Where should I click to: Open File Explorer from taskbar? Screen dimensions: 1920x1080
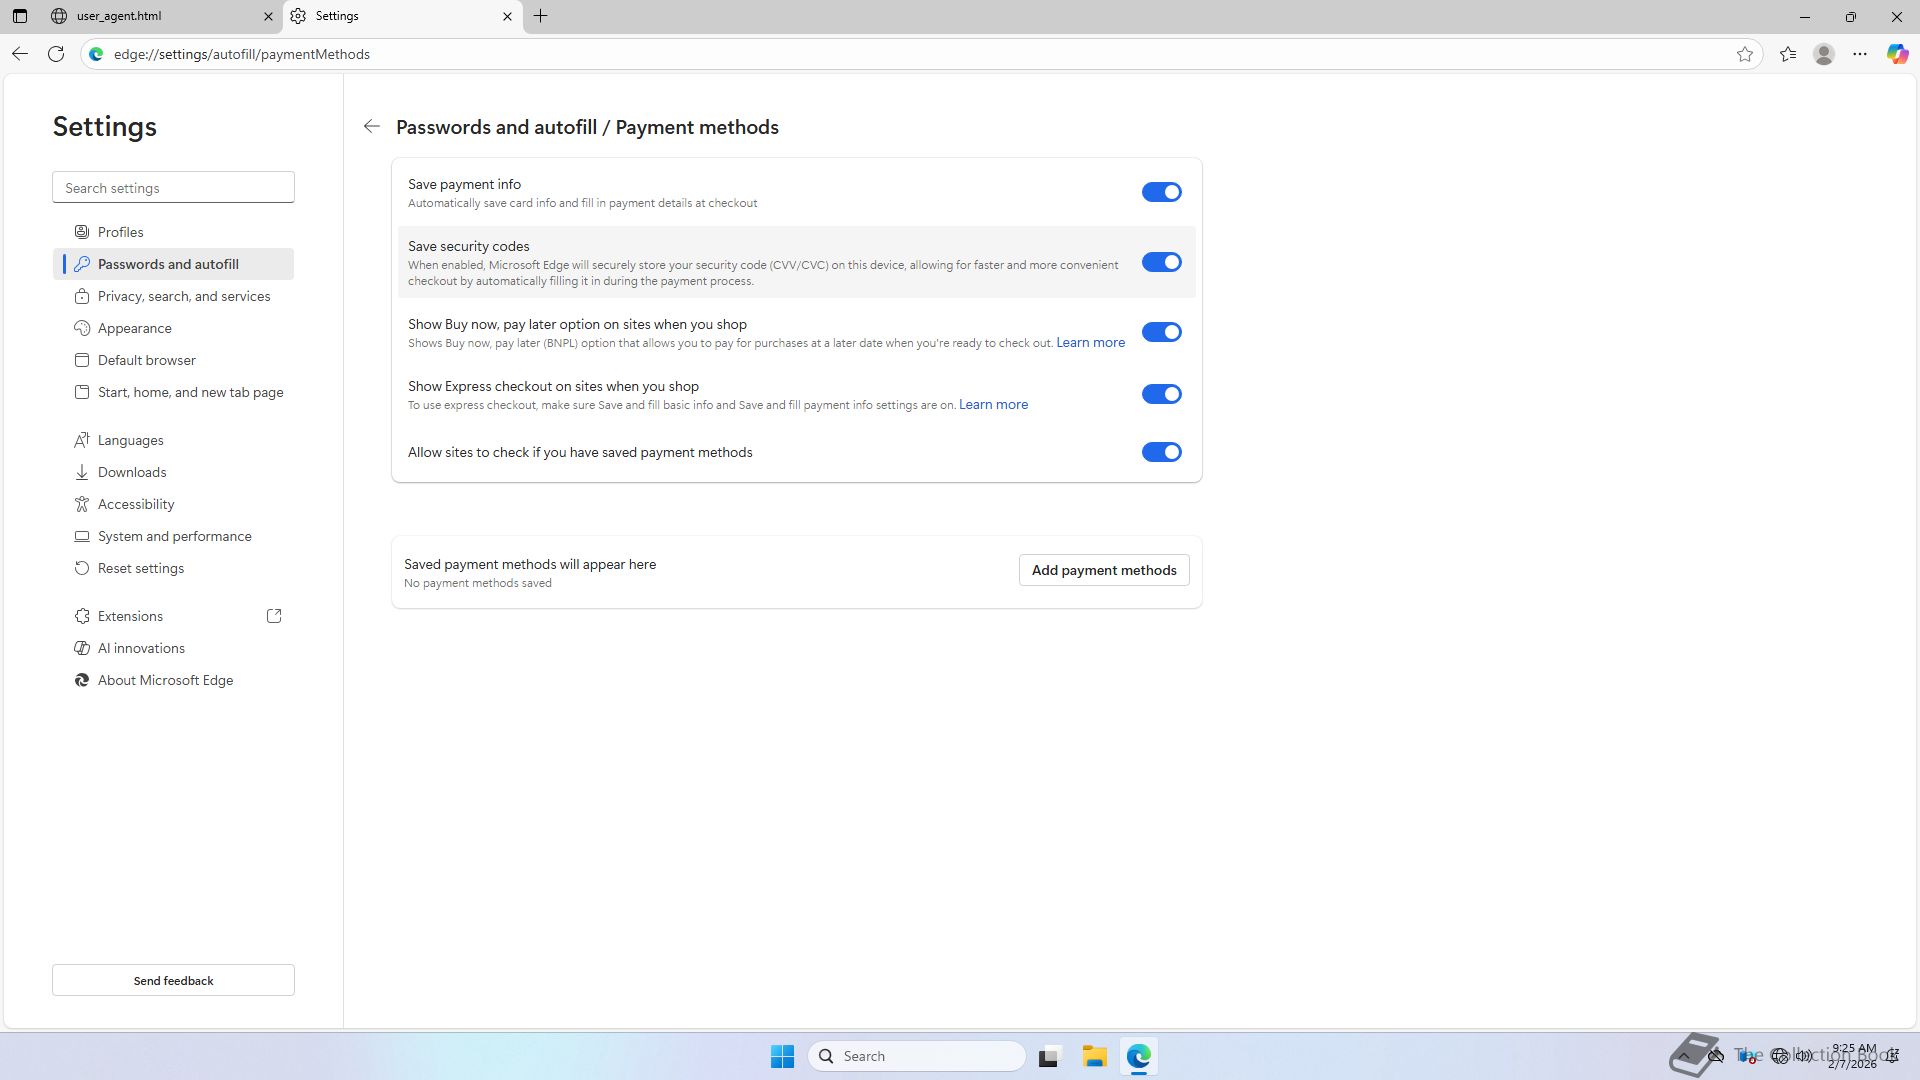point(1094,1056)
